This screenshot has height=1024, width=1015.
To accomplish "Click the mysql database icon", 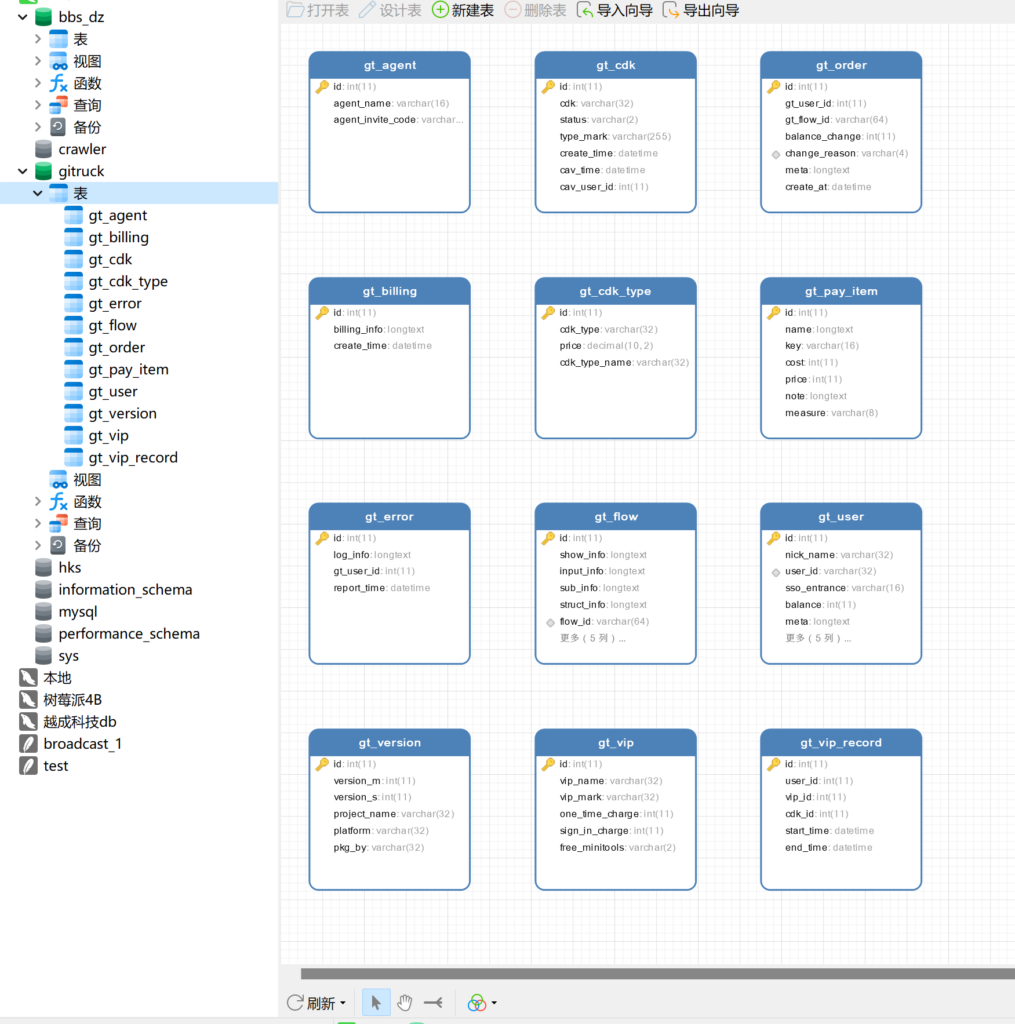I will [43, 612].
